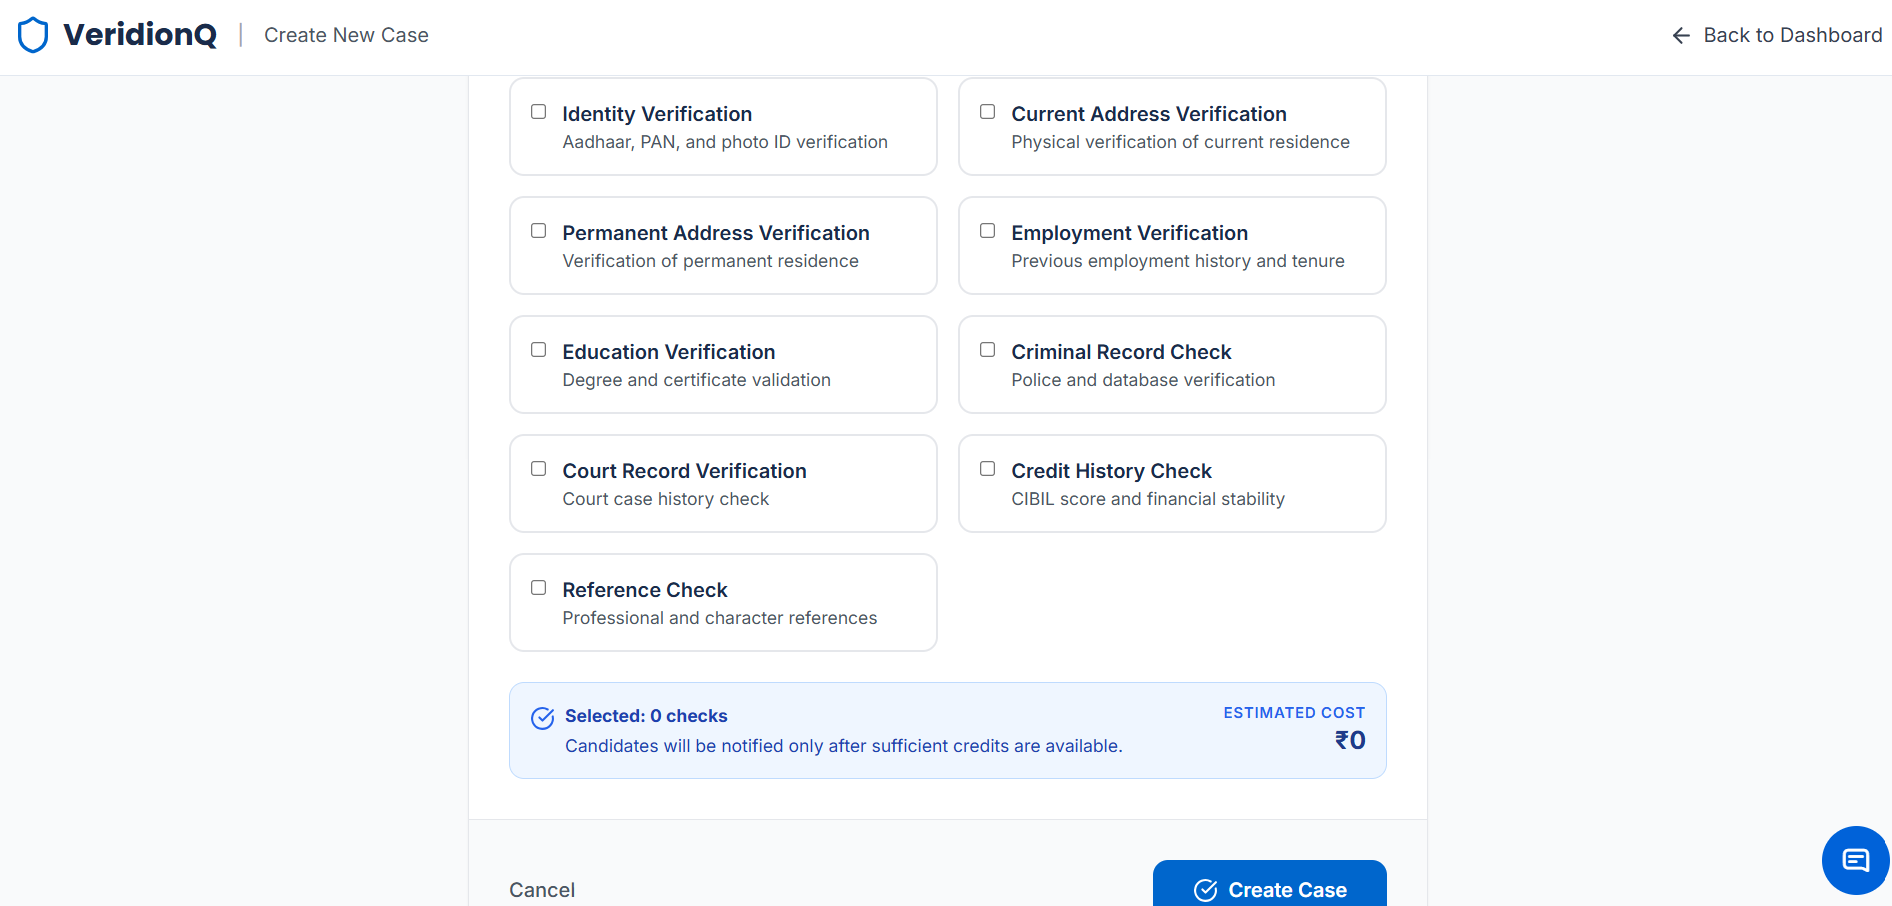The height and width of the screenshot is (906, 1892).
Task: Click the Create New Case header title
Action: [346, 36]
